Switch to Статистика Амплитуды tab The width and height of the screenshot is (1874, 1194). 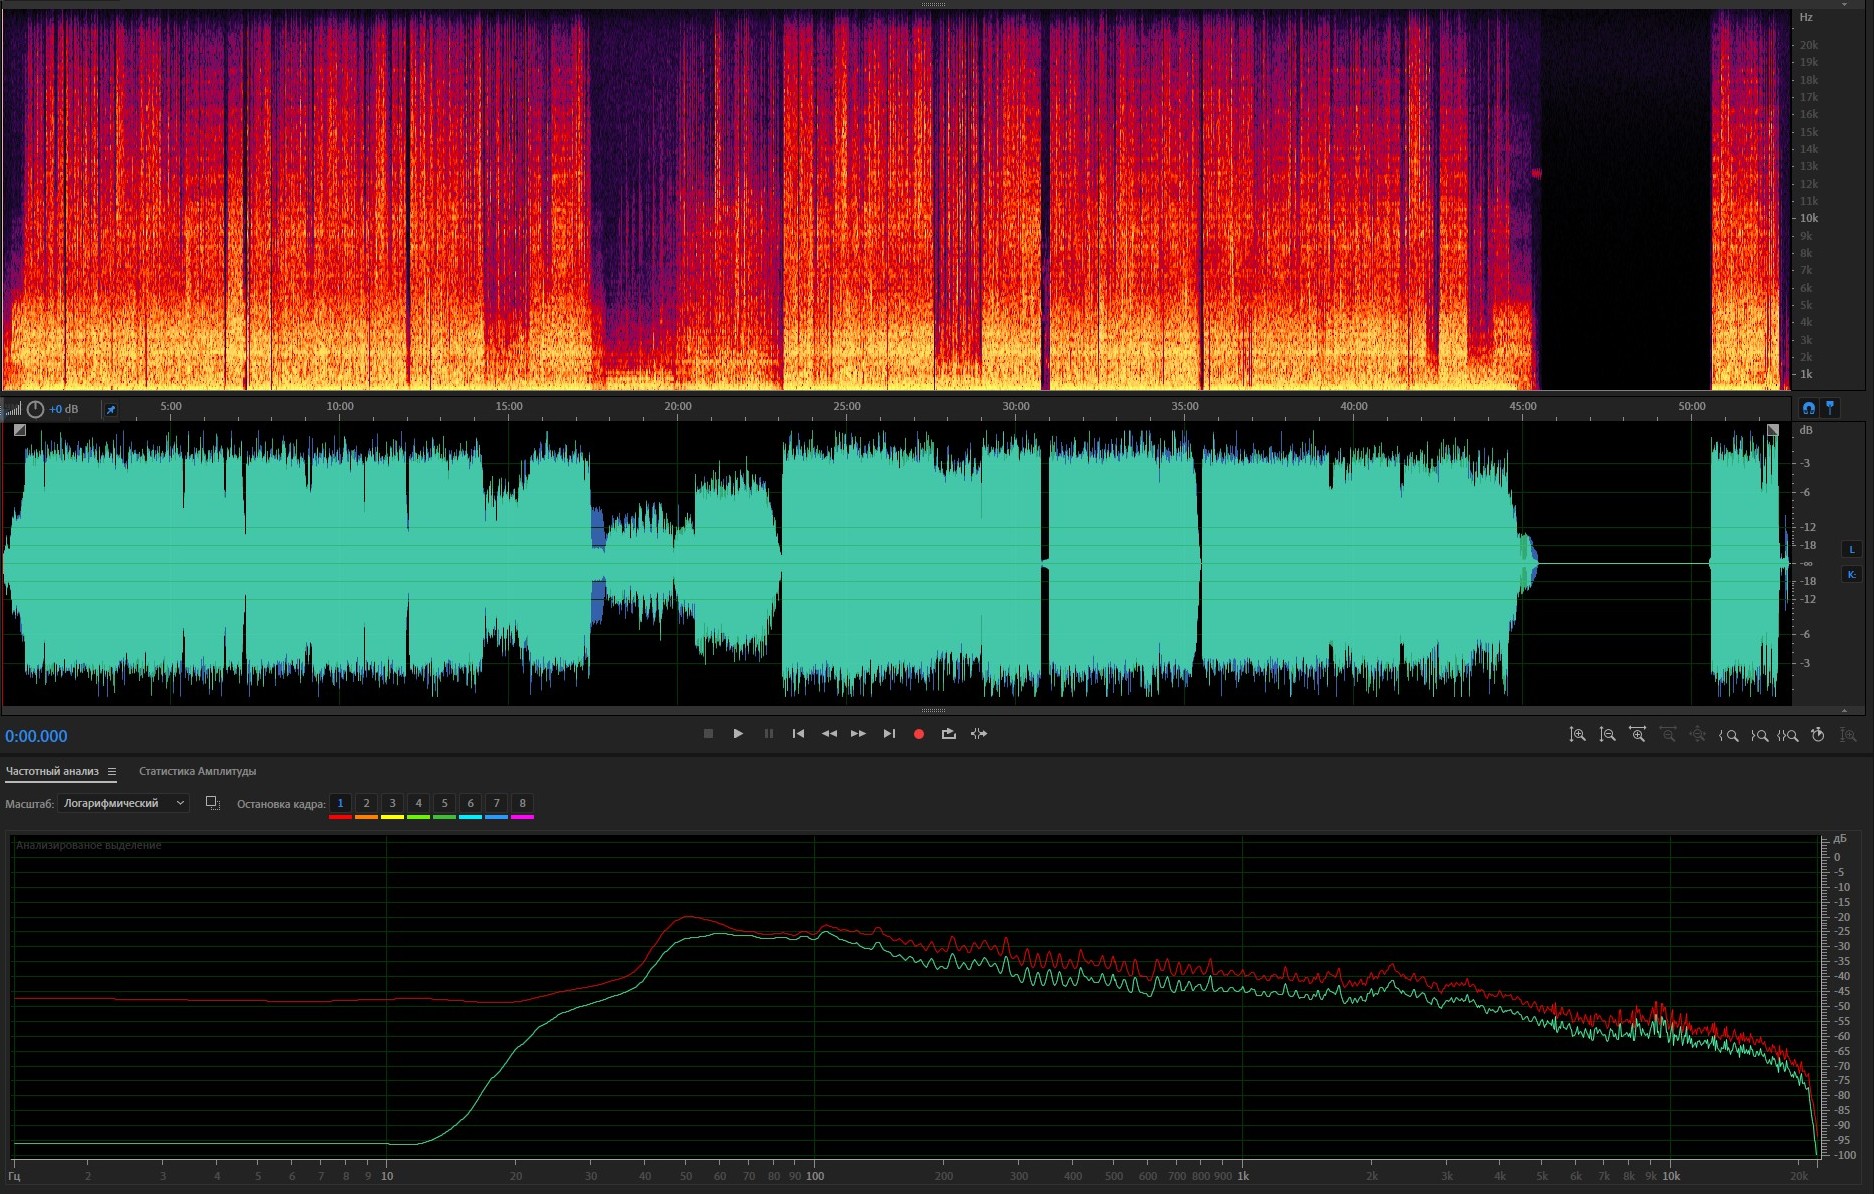[x=197, y=772]
